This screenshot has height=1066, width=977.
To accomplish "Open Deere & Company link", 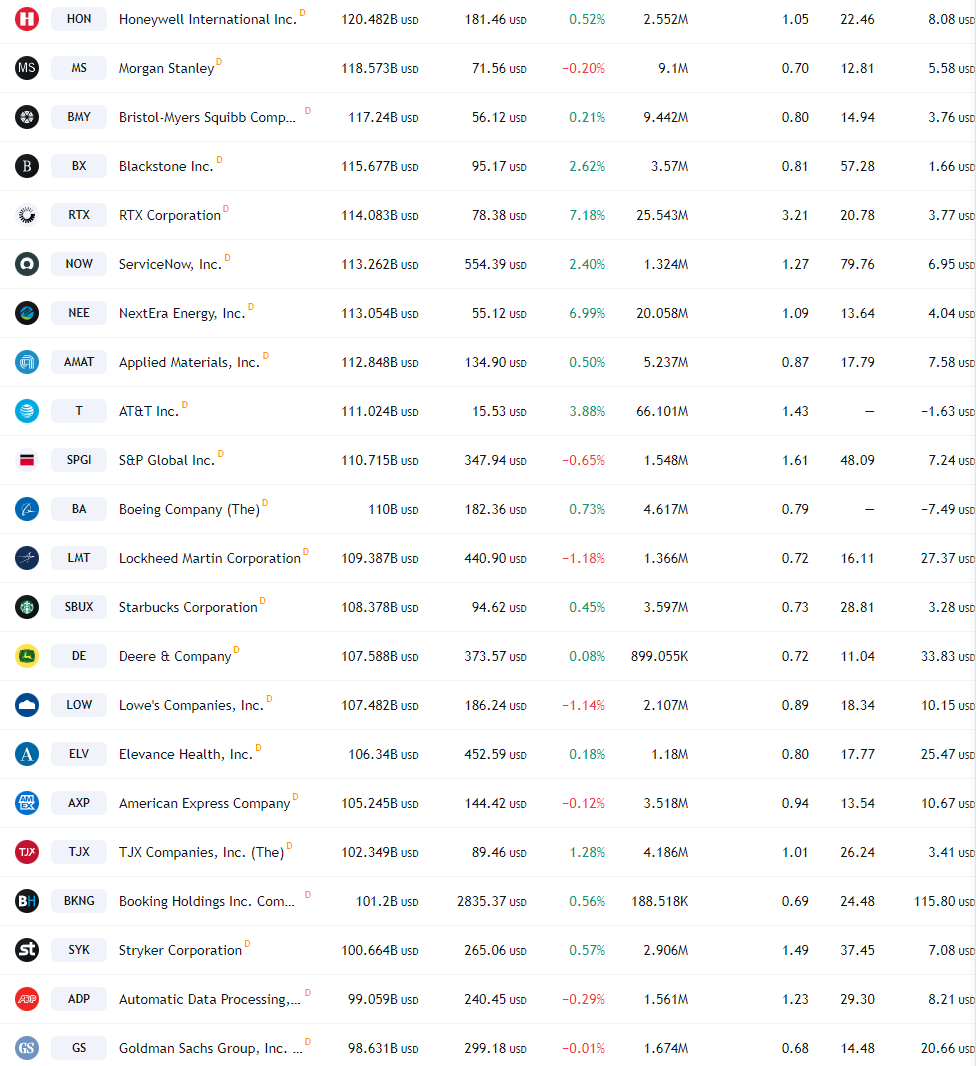I will (x=175, y=655).
